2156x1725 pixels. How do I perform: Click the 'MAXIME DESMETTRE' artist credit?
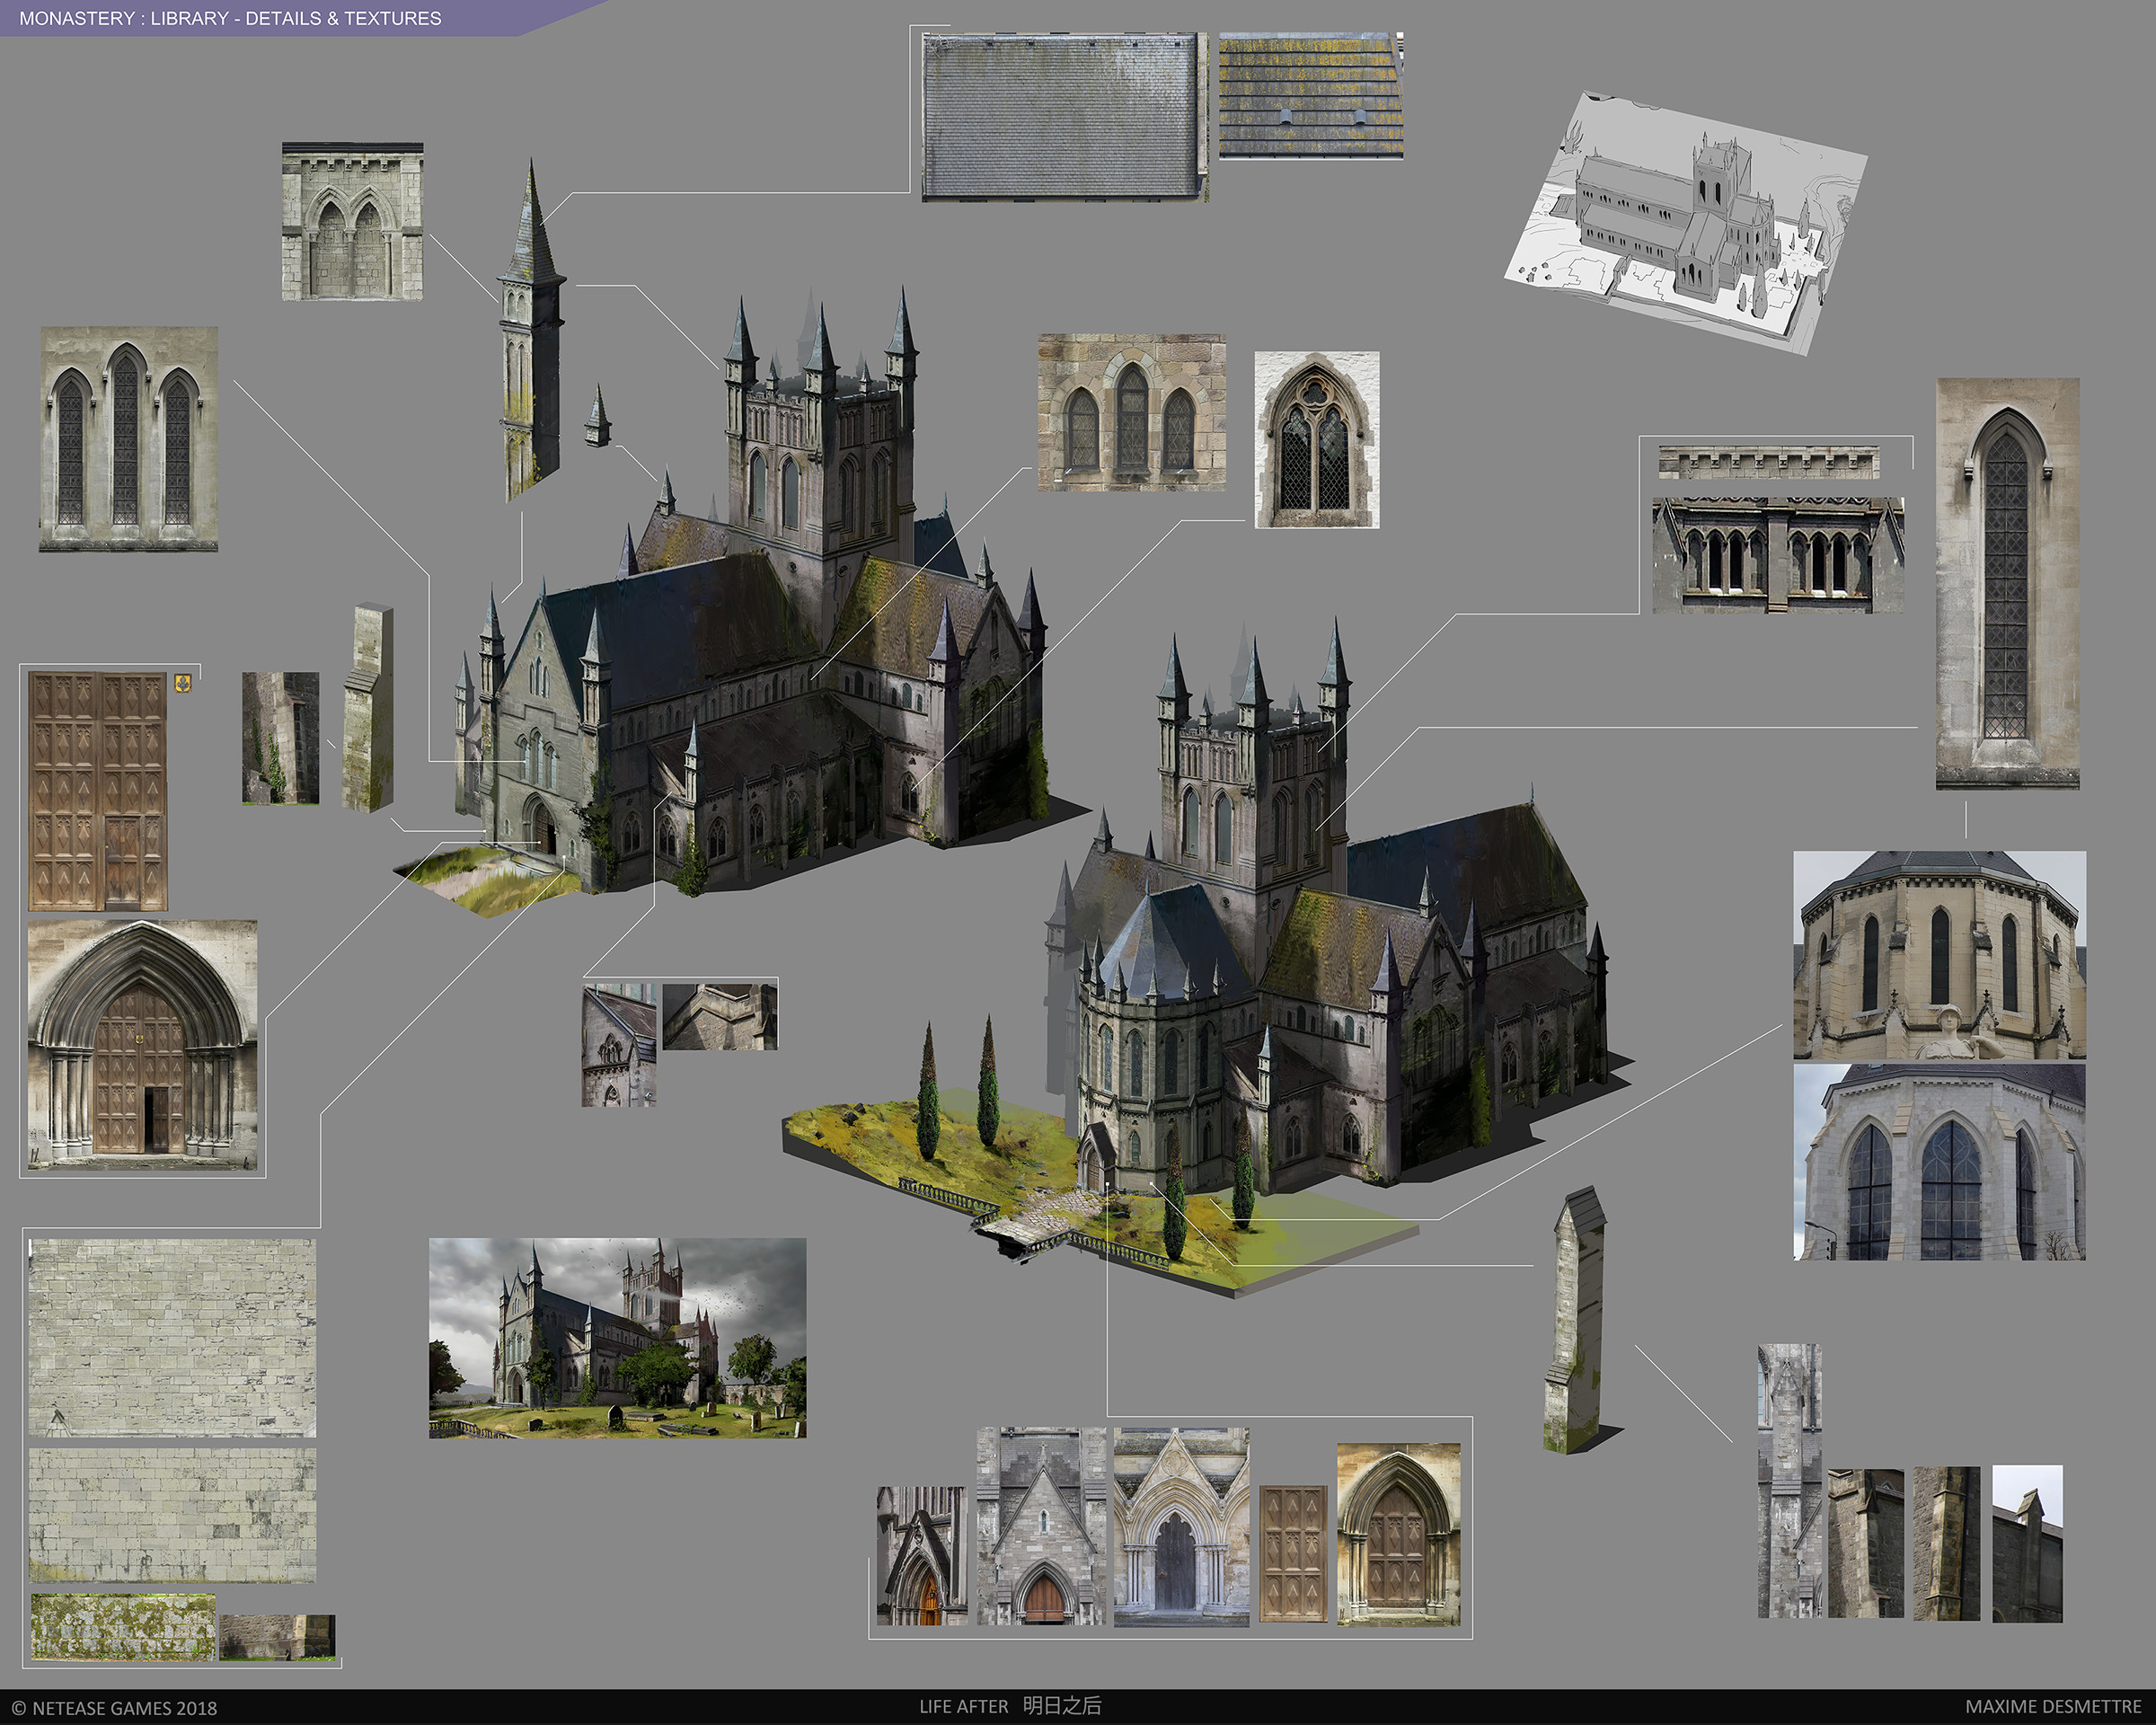click(x=2053, y=1706)
